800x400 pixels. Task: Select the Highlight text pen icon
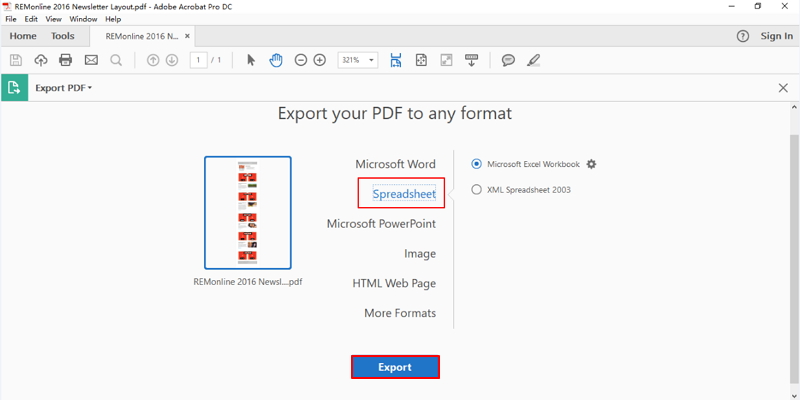533,60
